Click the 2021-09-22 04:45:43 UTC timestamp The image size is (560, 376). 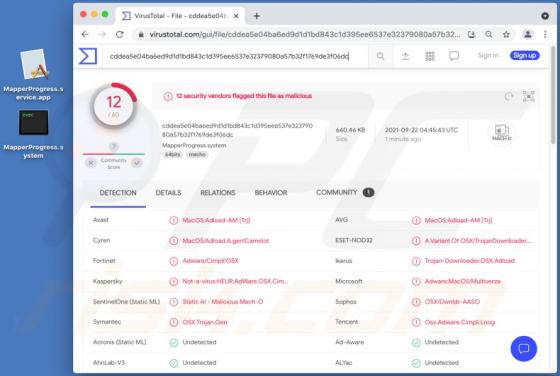(421, 130)
